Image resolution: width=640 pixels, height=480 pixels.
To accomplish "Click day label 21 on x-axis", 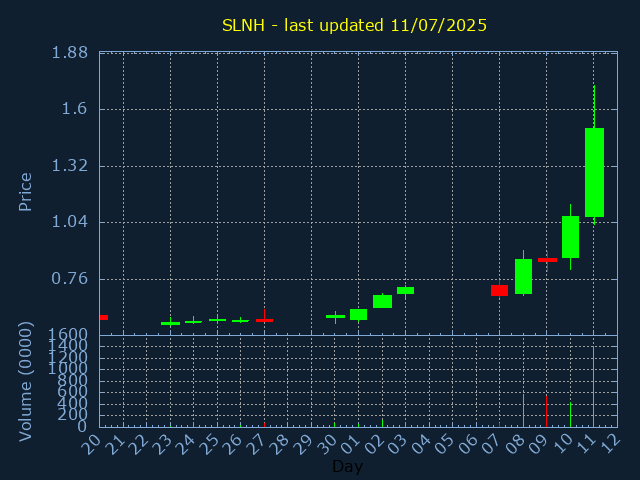I will click(114, 444).
